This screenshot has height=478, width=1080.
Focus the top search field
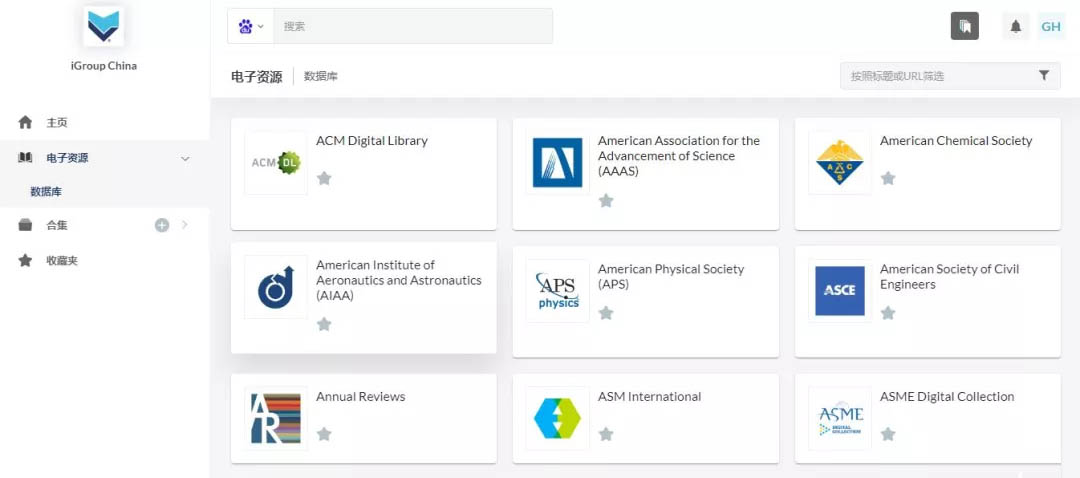413,26
